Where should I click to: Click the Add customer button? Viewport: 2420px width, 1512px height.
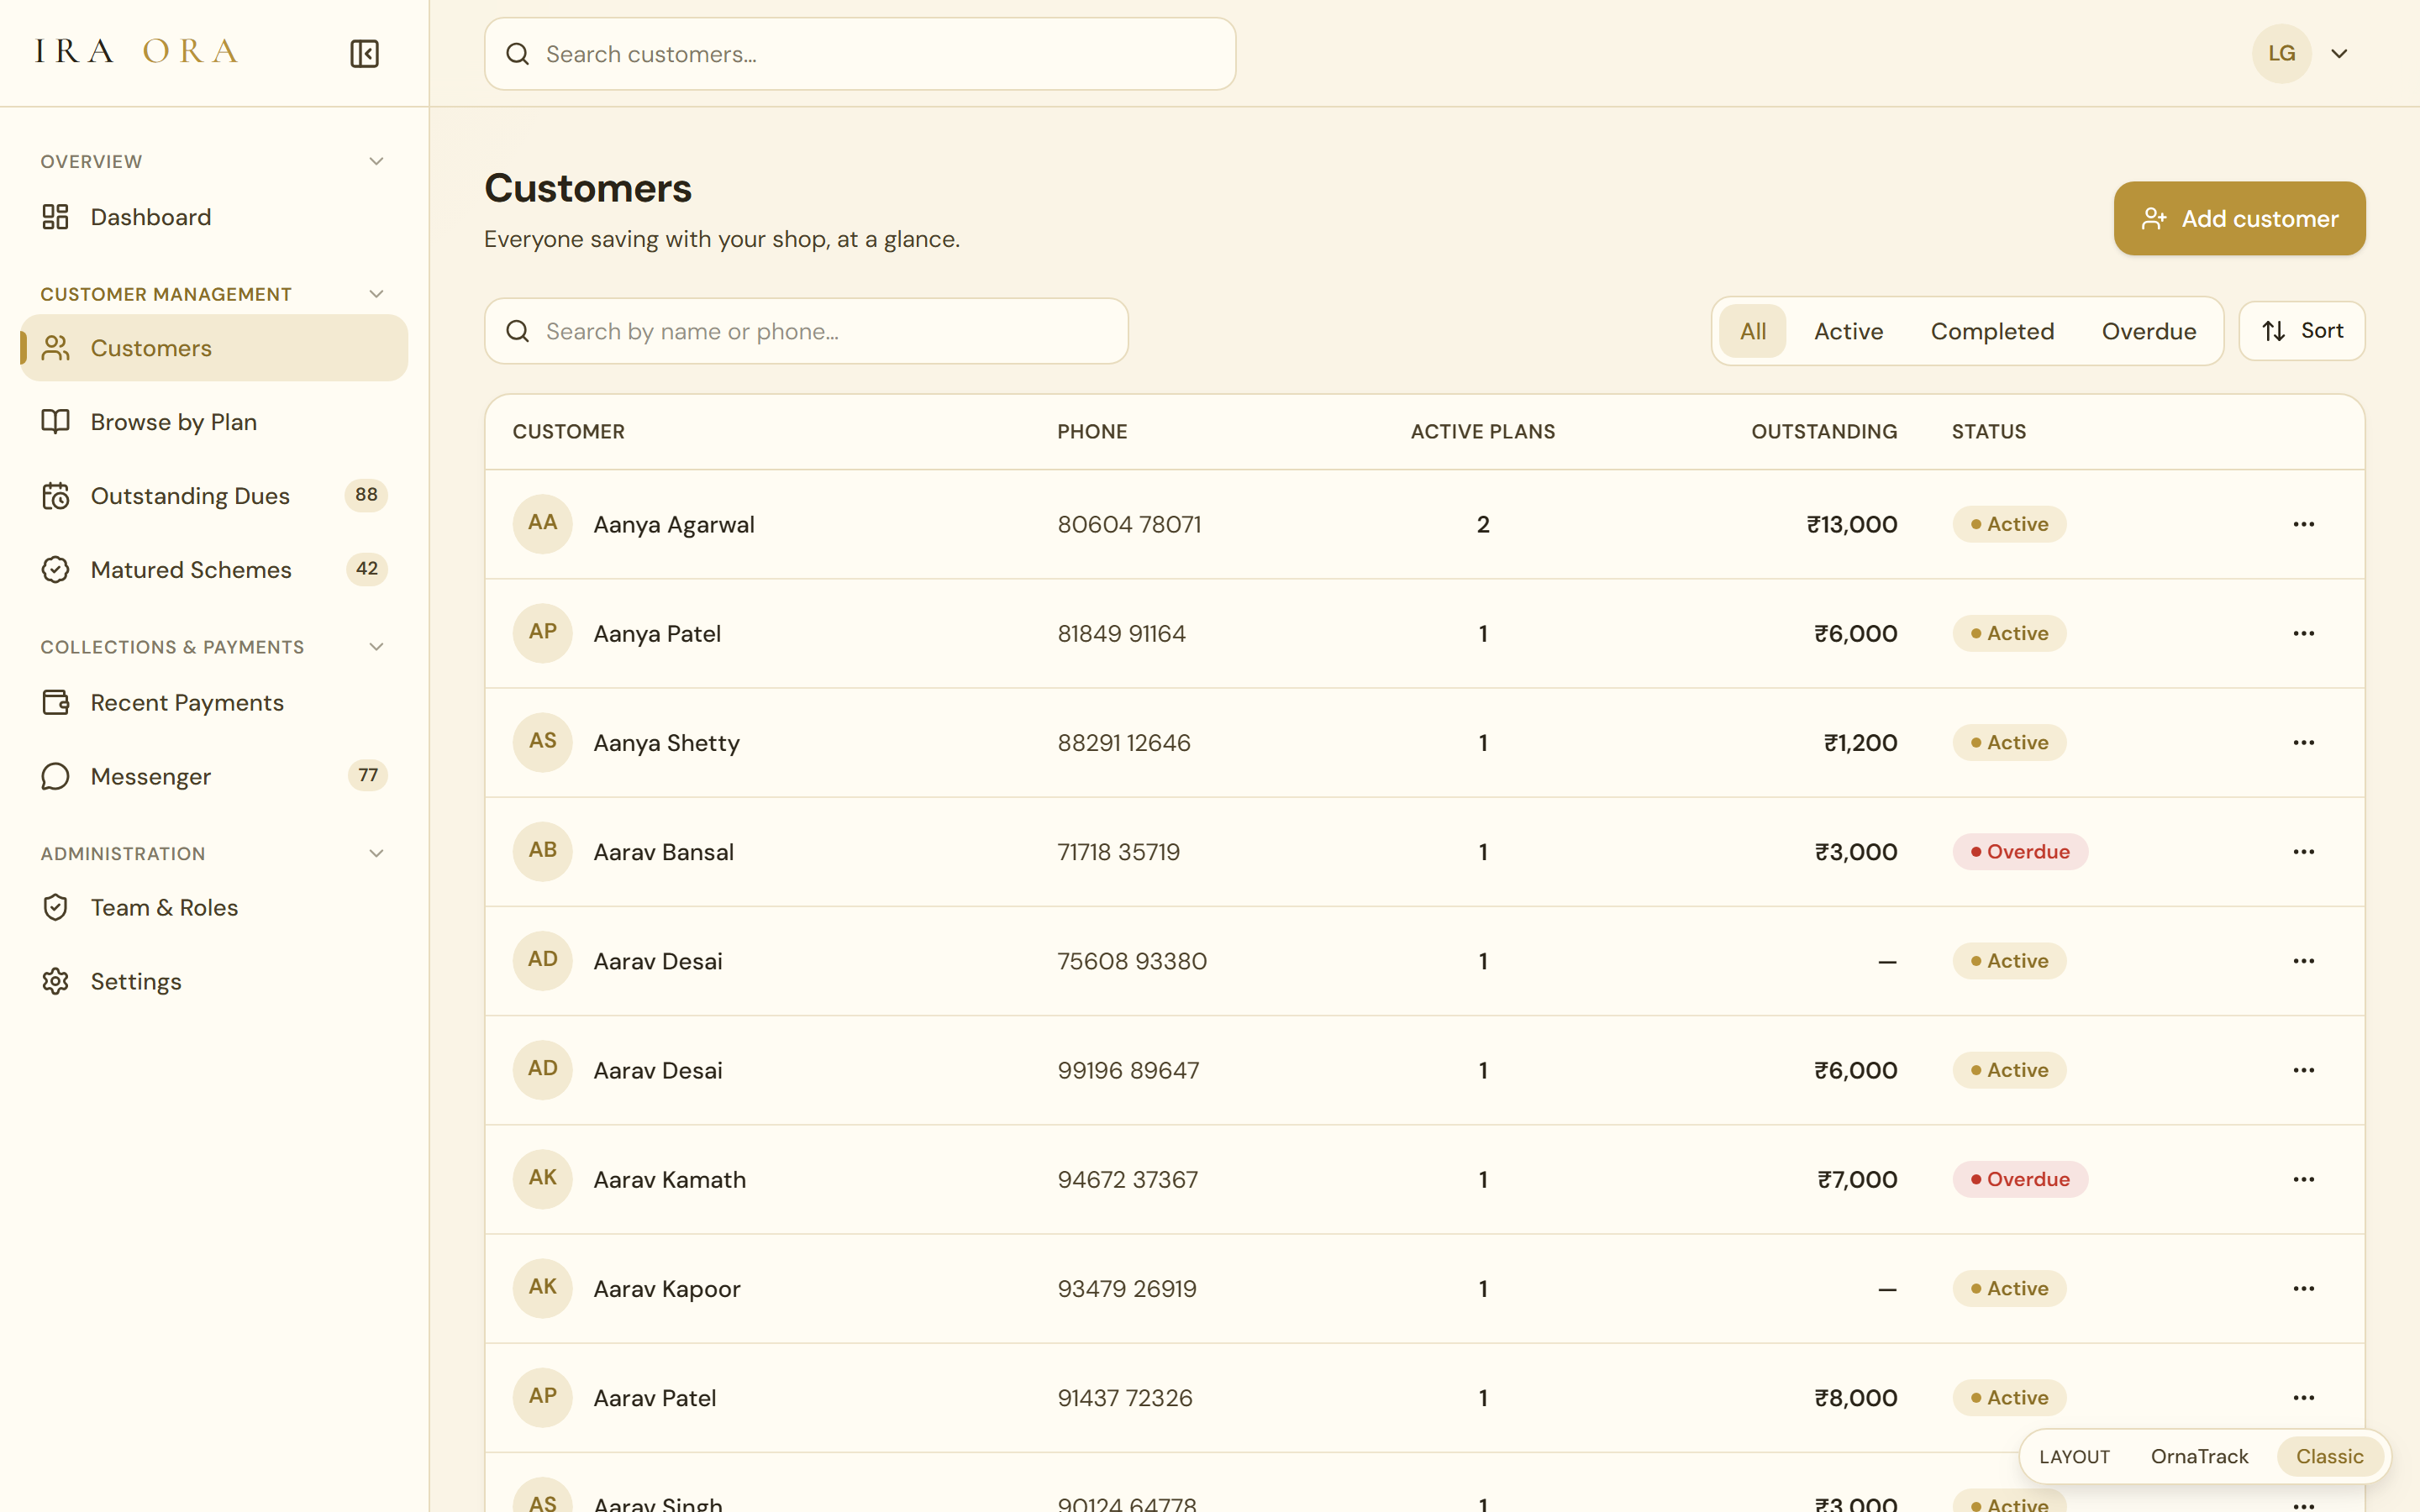tap(2239, 218)
